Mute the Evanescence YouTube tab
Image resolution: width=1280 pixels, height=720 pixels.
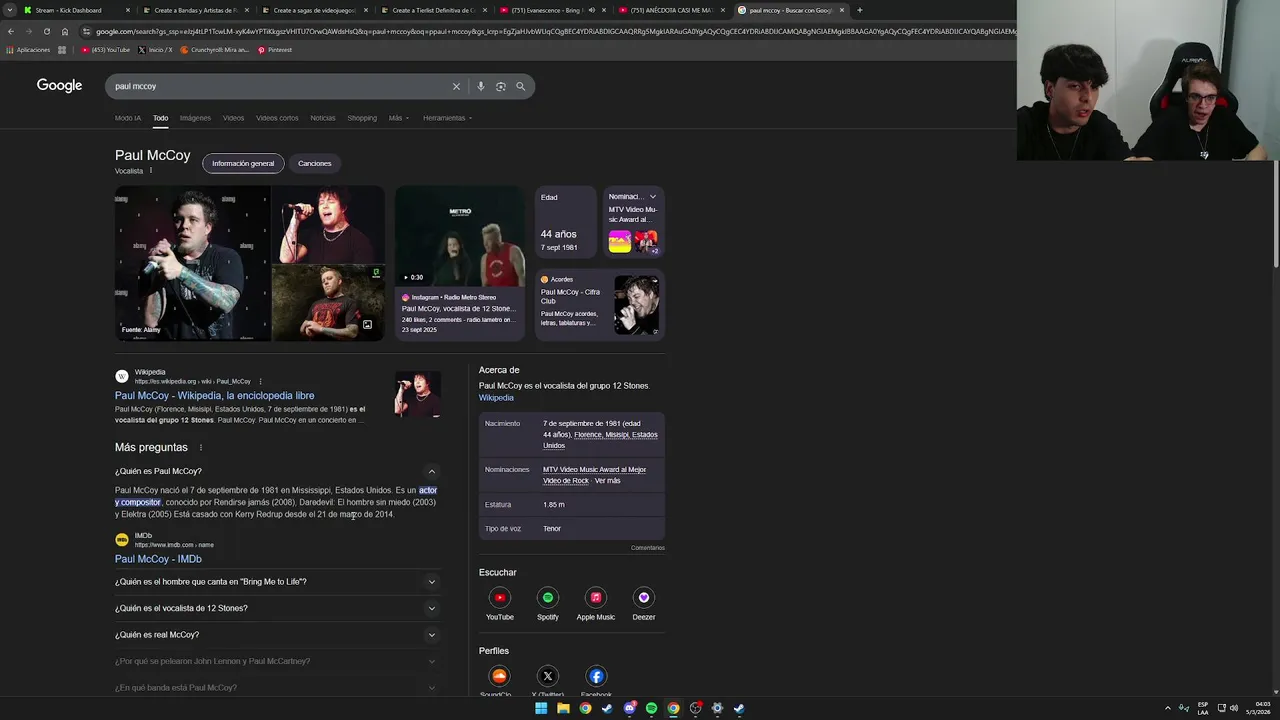coord(591,10)
